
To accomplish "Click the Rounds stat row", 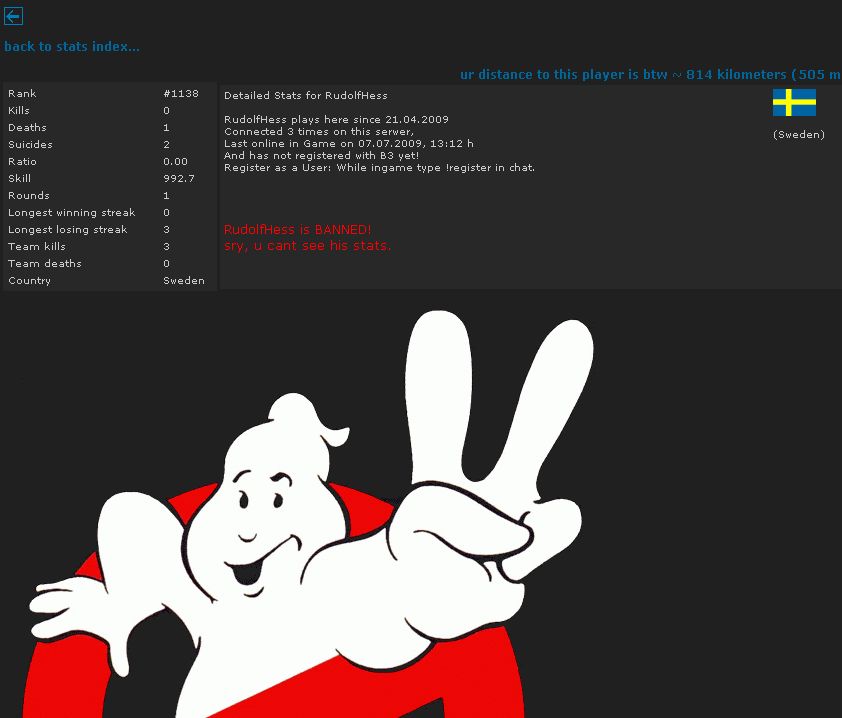I will tap(108, 195).
